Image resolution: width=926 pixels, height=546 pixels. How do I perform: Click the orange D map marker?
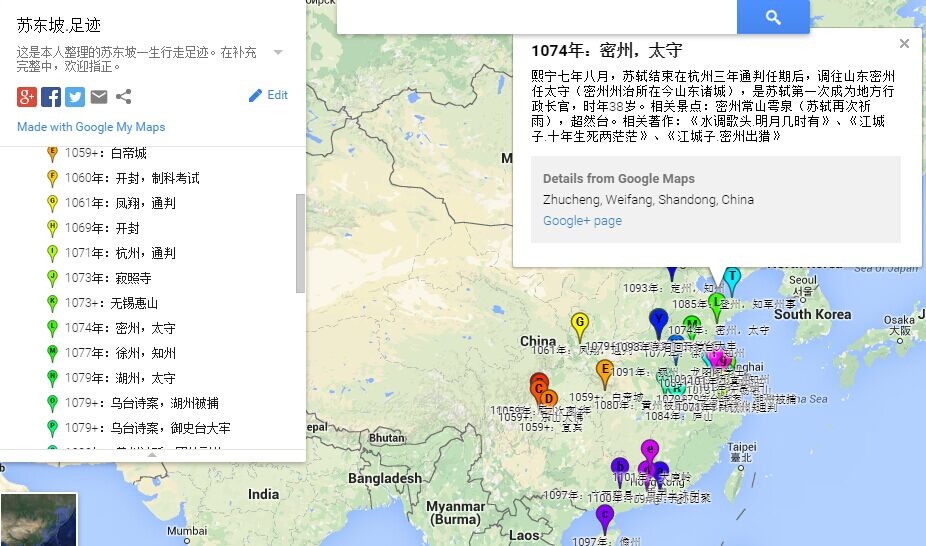549,400
